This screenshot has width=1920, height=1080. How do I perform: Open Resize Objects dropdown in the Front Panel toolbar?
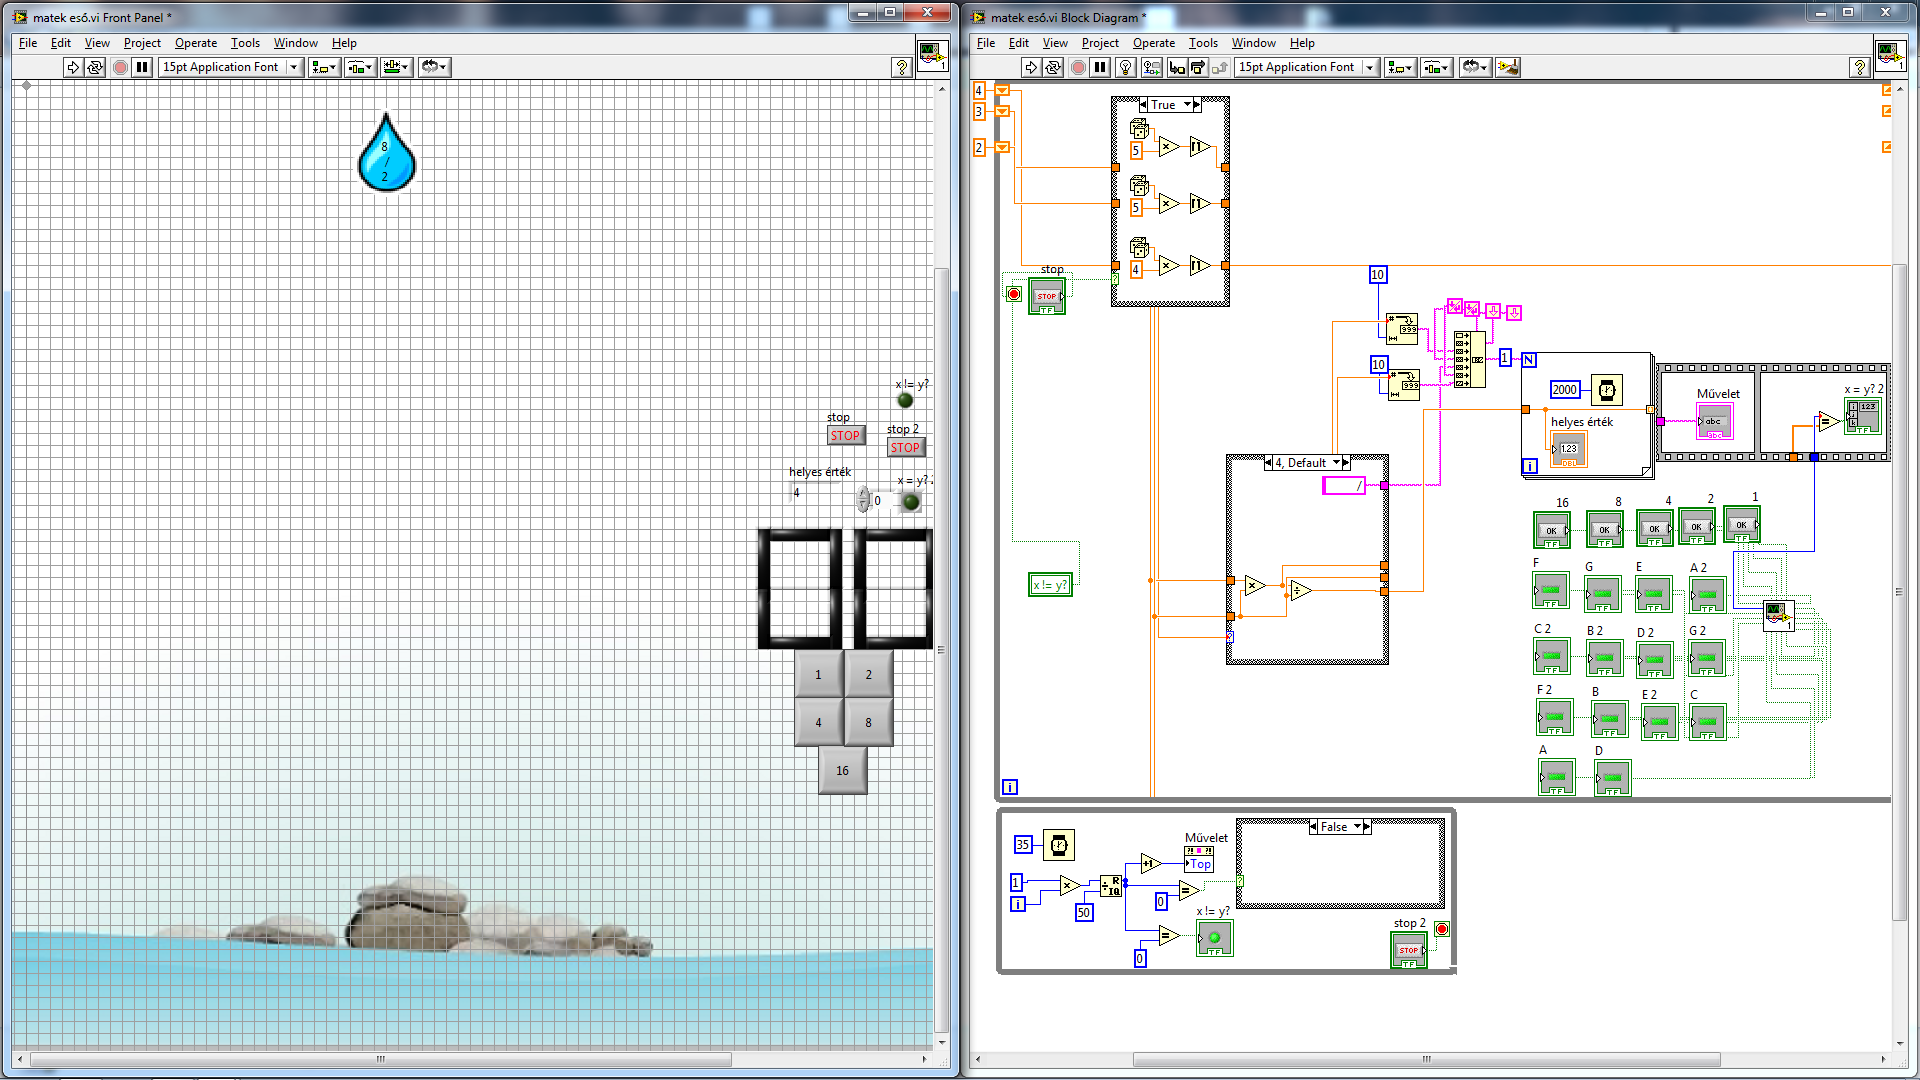point(396,67)
